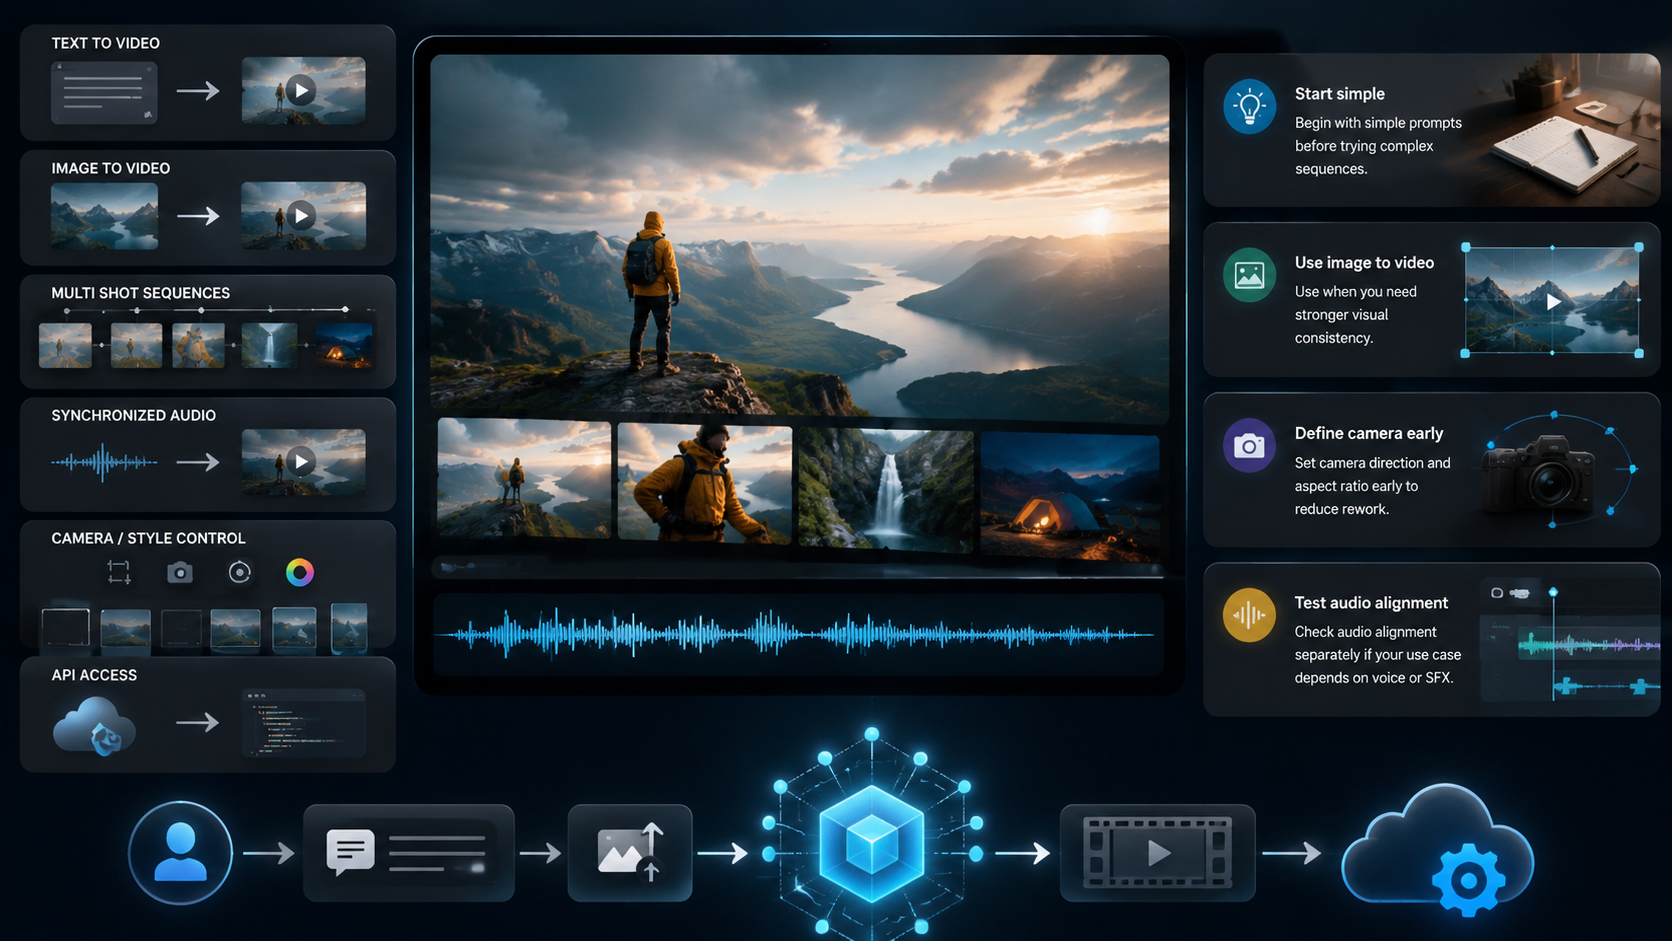
Task: Click the source mountain image under Image to Video
Action: 104,216
